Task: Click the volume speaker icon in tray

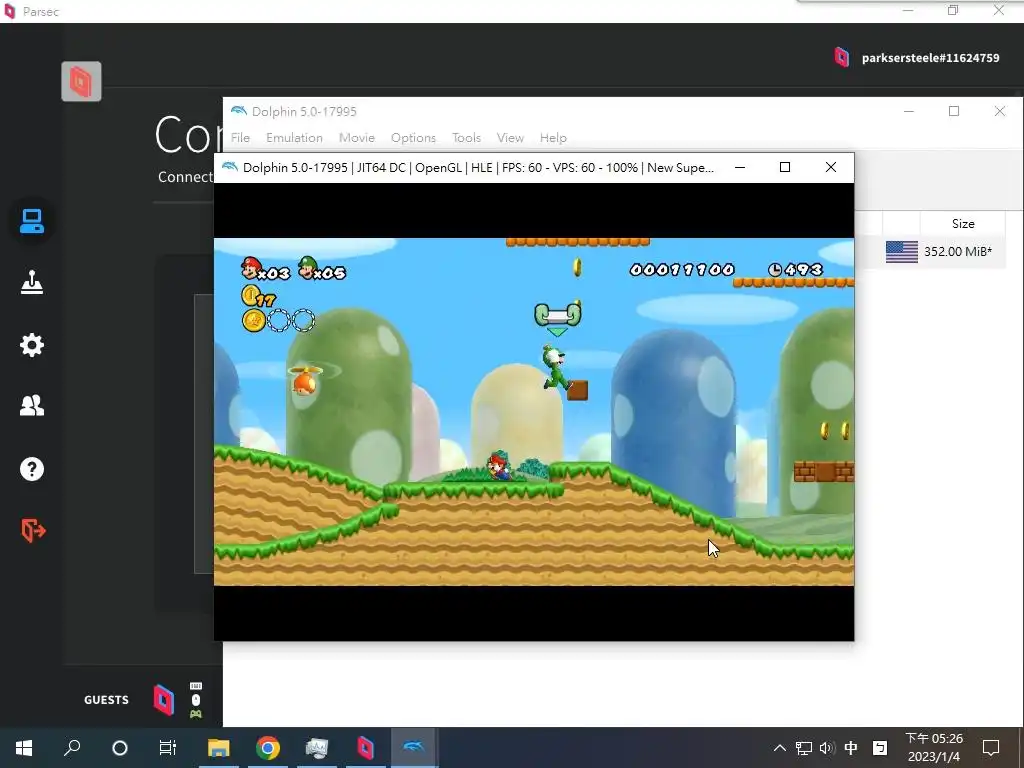Action: 827,748
